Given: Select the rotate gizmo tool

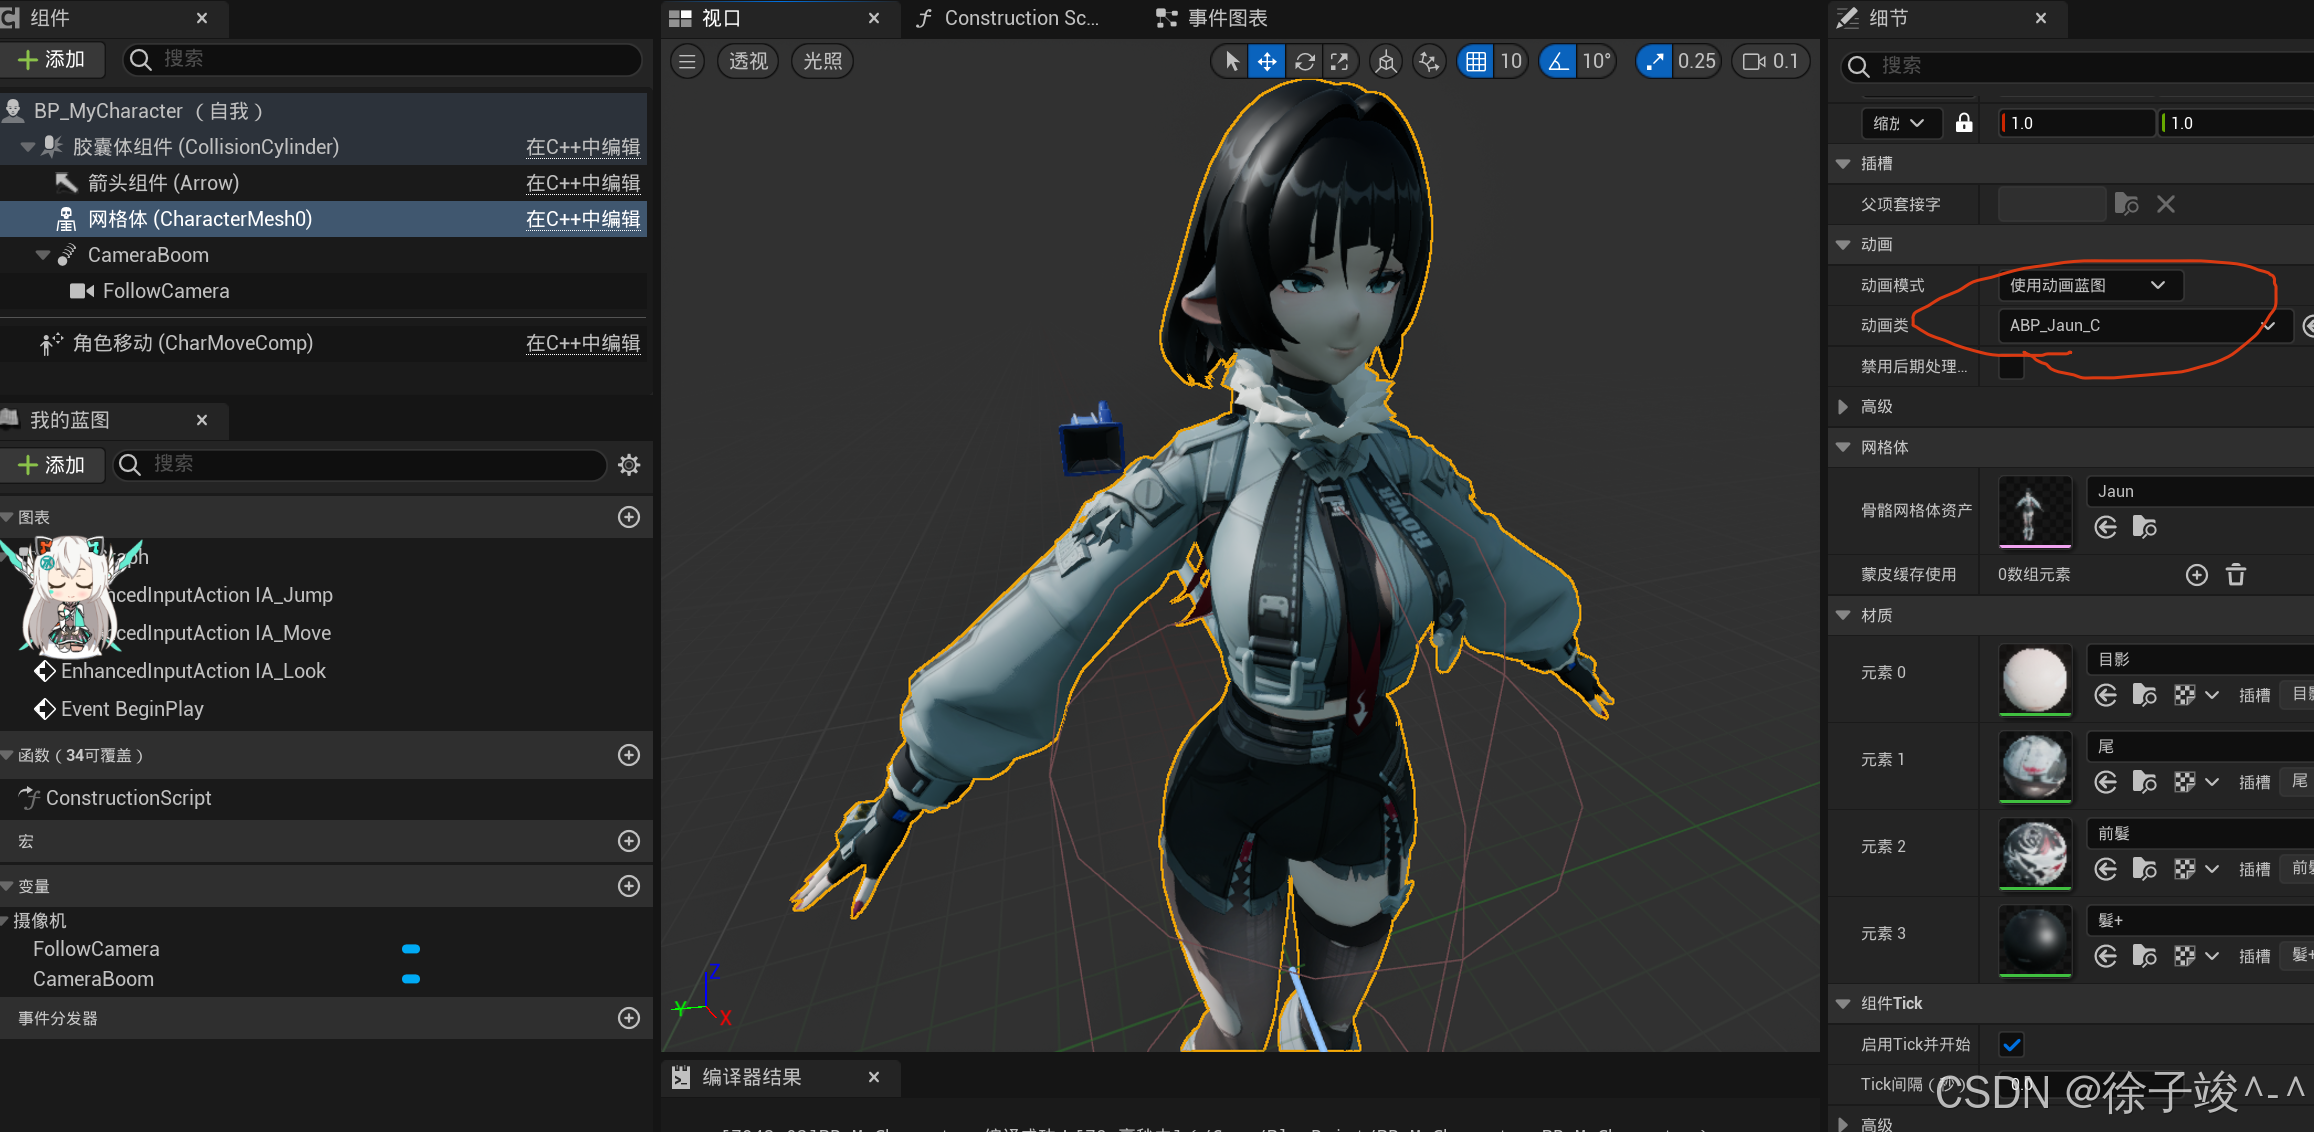Looking at the screenshot, I should click(1304, 62).
